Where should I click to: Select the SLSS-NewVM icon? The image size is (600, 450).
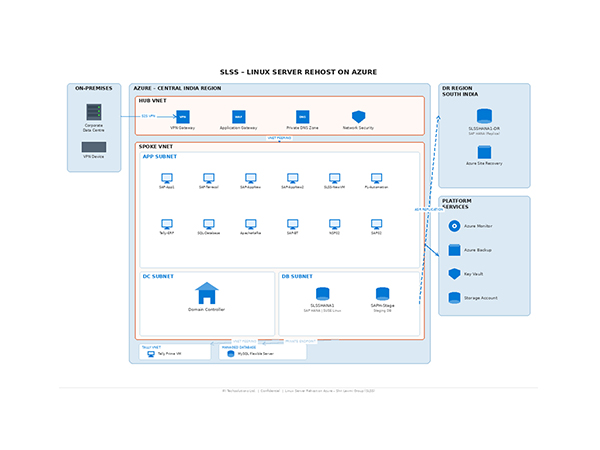click(334, 178)
